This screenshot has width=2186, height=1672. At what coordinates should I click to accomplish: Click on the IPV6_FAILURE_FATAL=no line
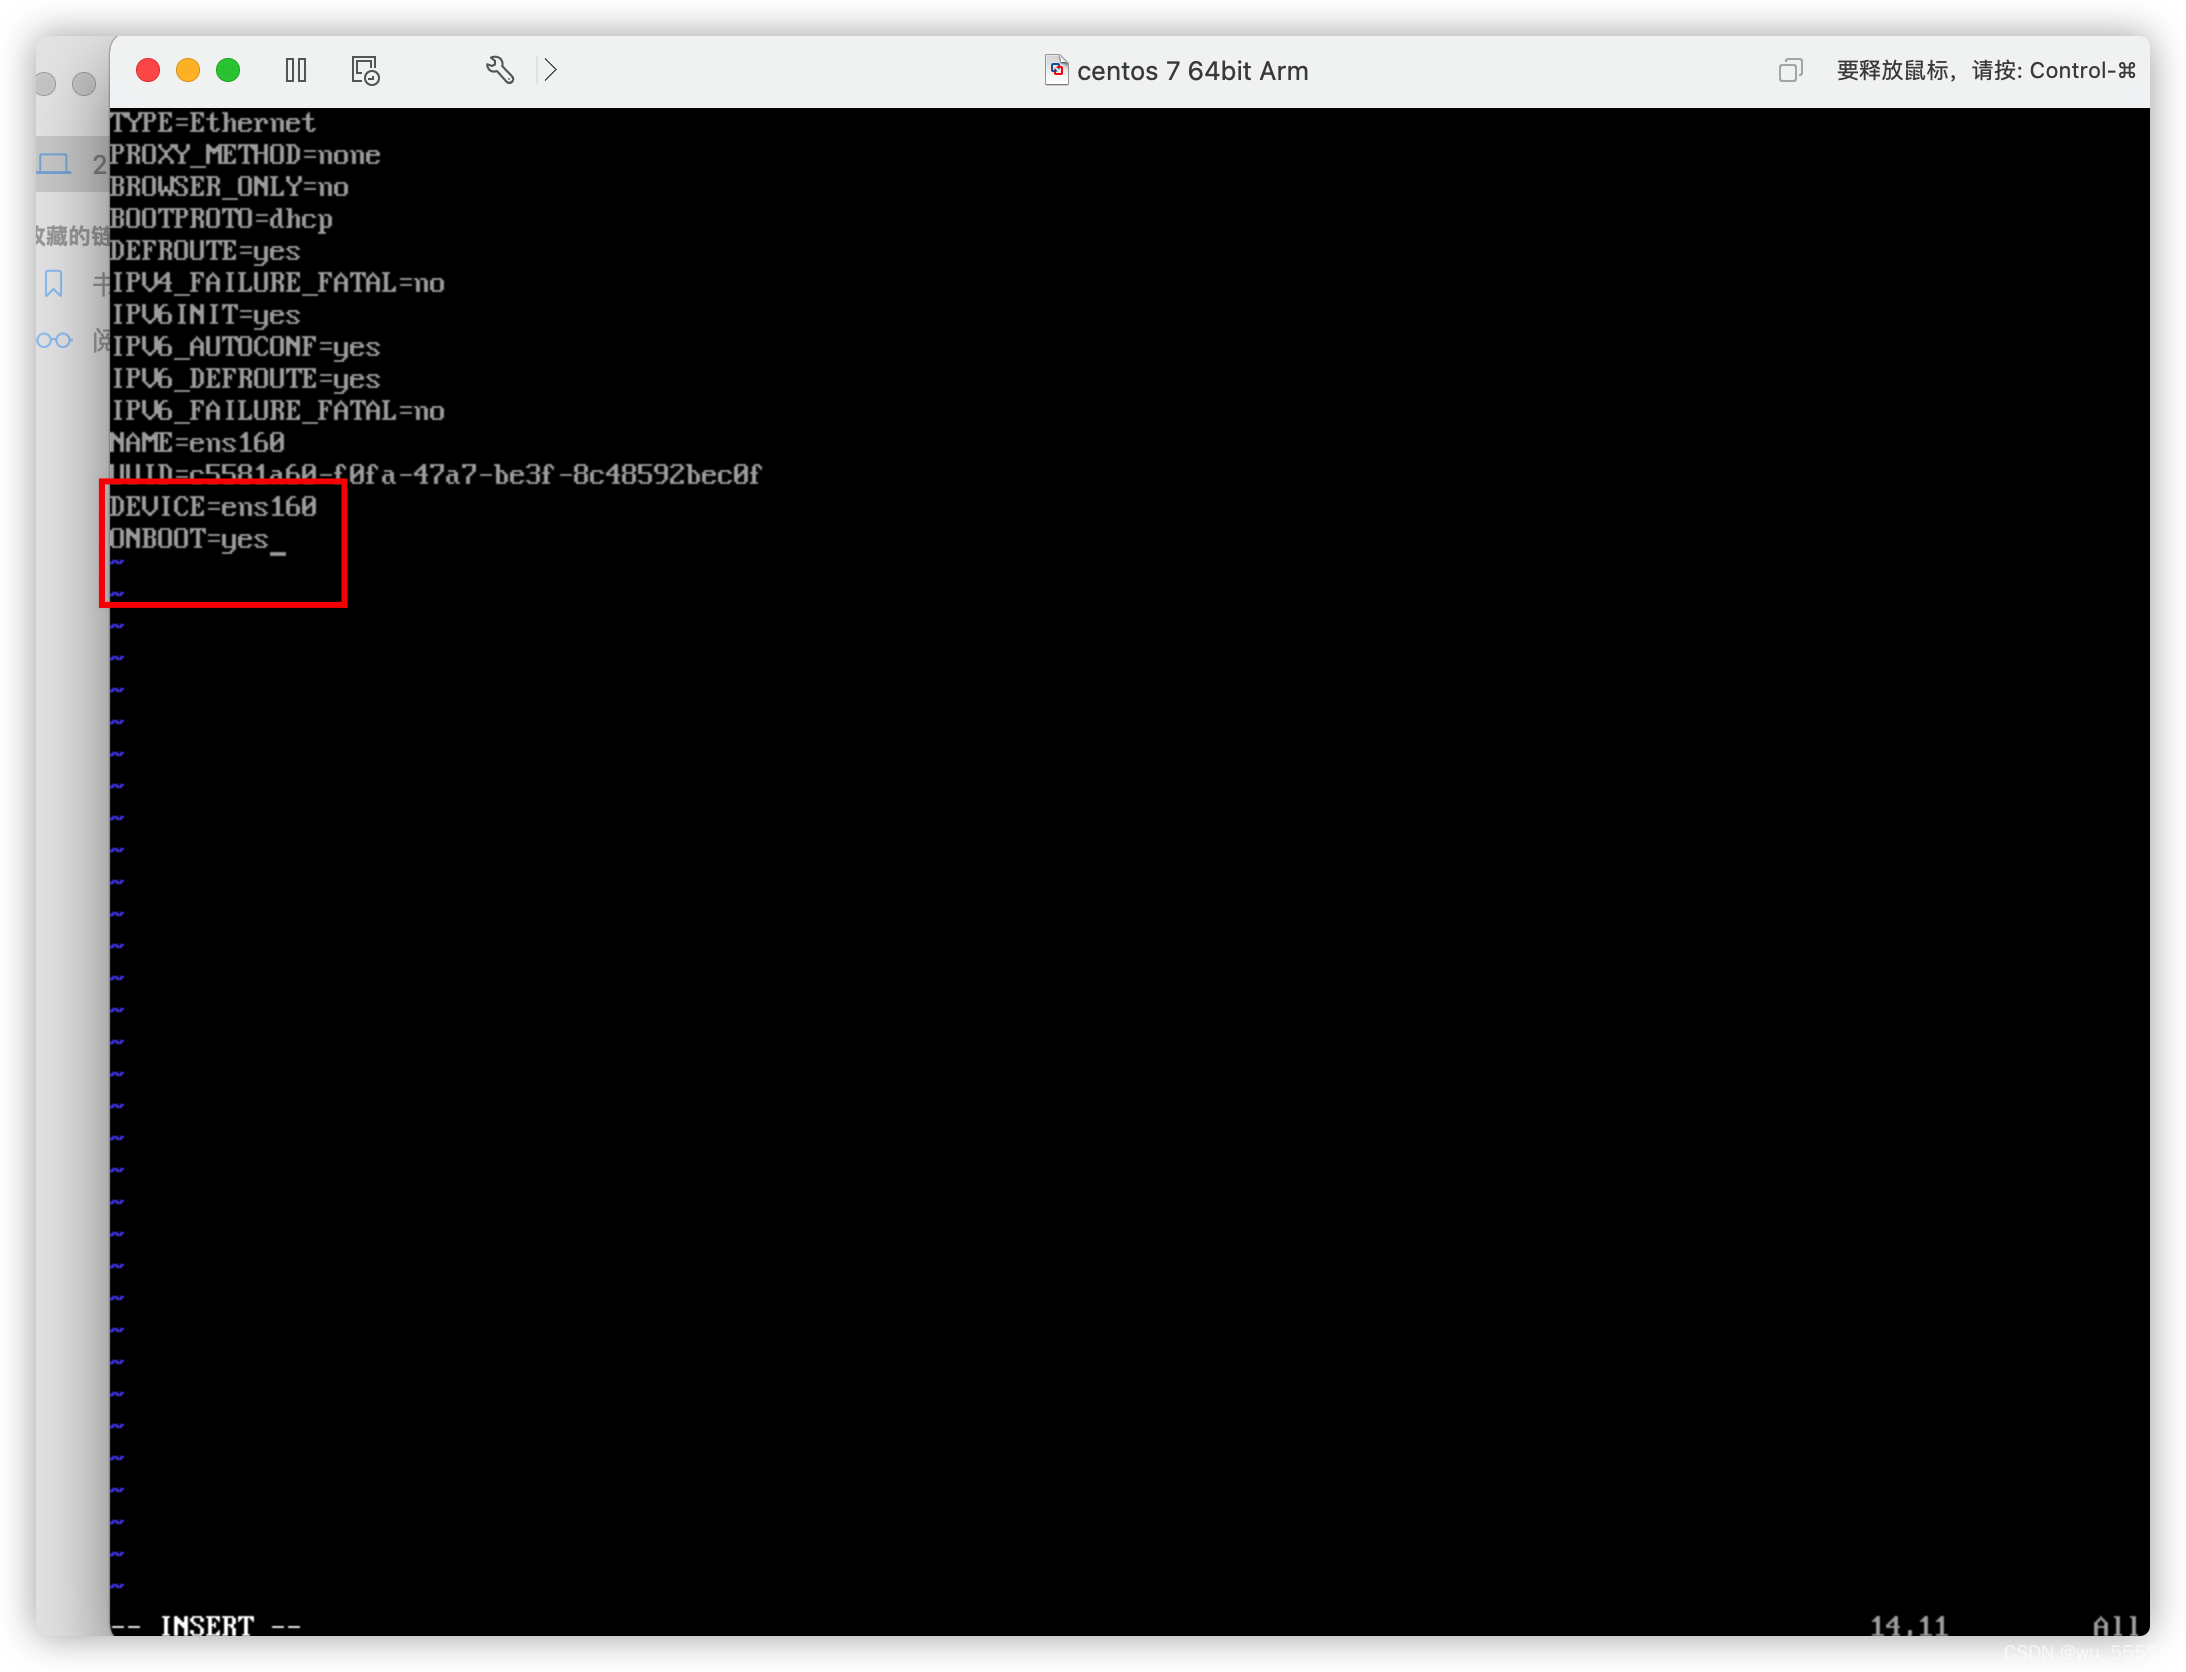coord(277,411)
